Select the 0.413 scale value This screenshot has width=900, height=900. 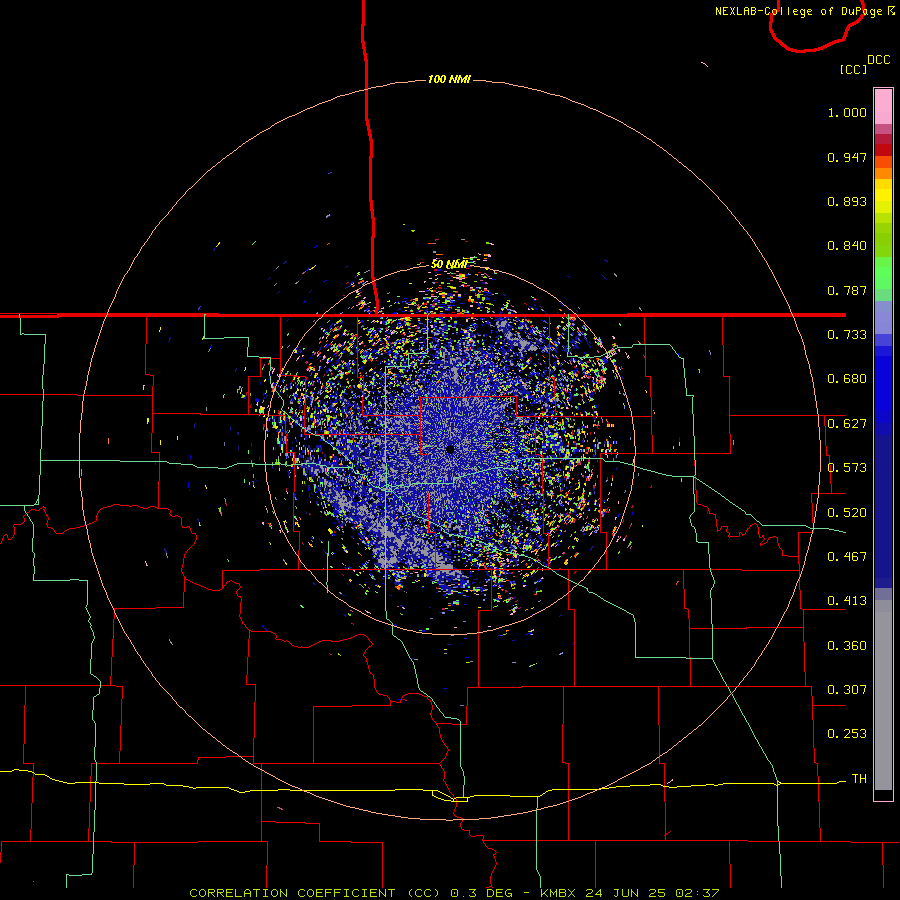pos(847,601)
